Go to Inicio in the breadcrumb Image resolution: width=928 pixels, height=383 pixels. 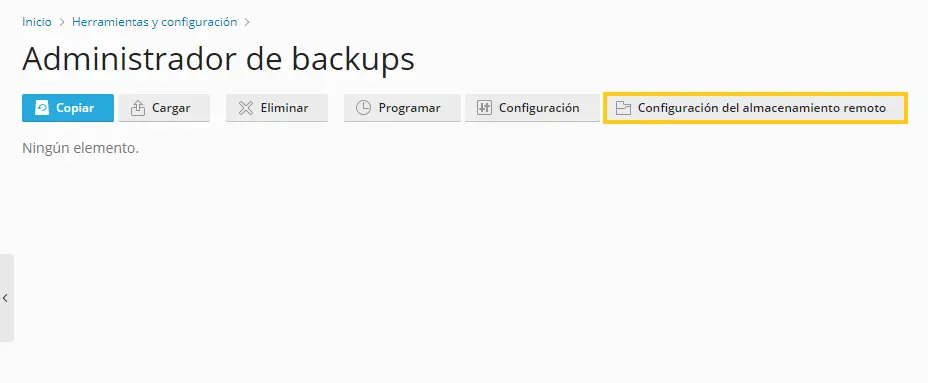point(37,22)
